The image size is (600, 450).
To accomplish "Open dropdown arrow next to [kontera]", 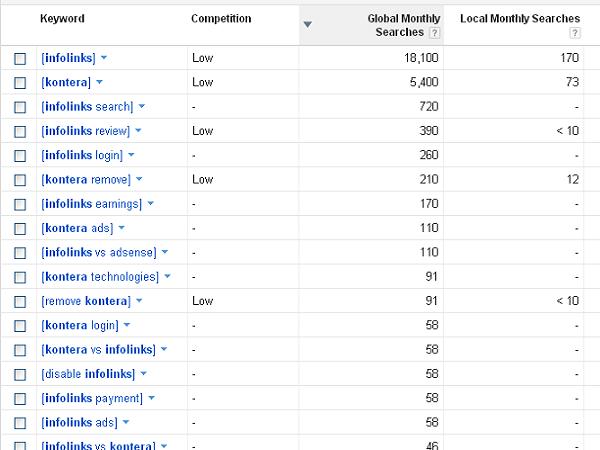I will click(x=99, y=82).
